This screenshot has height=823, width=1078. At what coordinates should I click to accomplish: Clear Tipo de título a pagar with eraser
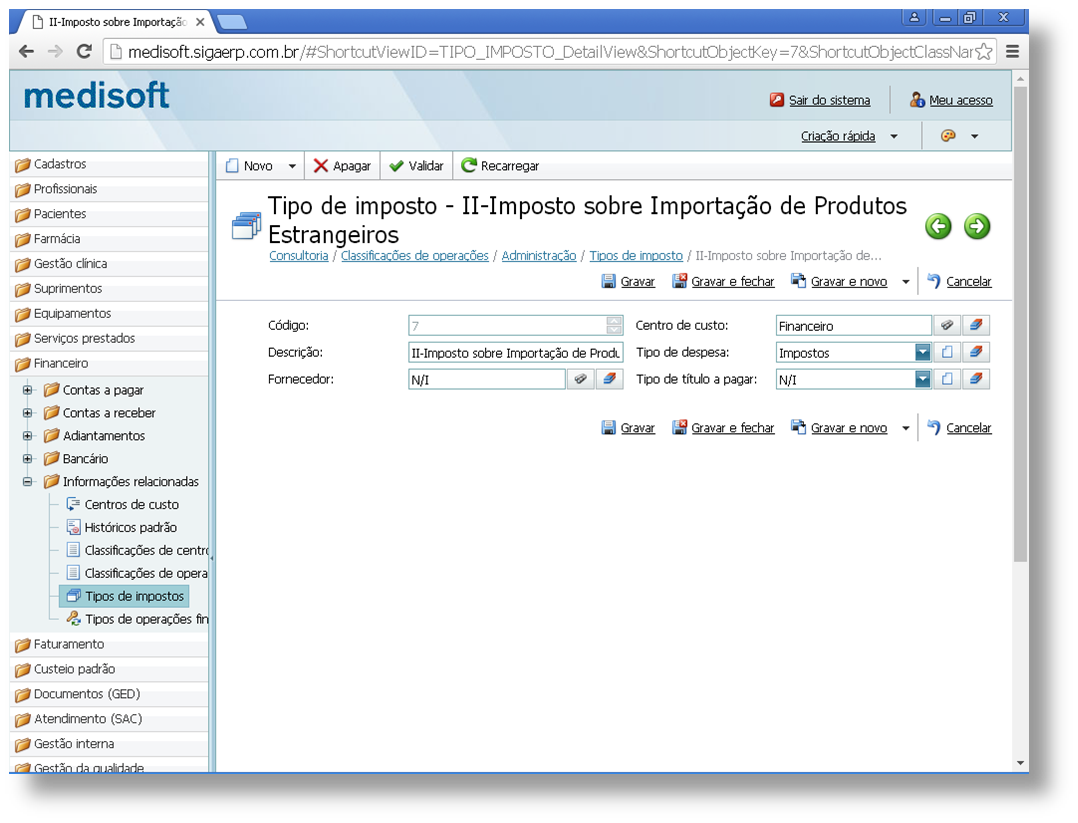coord(976,379)
